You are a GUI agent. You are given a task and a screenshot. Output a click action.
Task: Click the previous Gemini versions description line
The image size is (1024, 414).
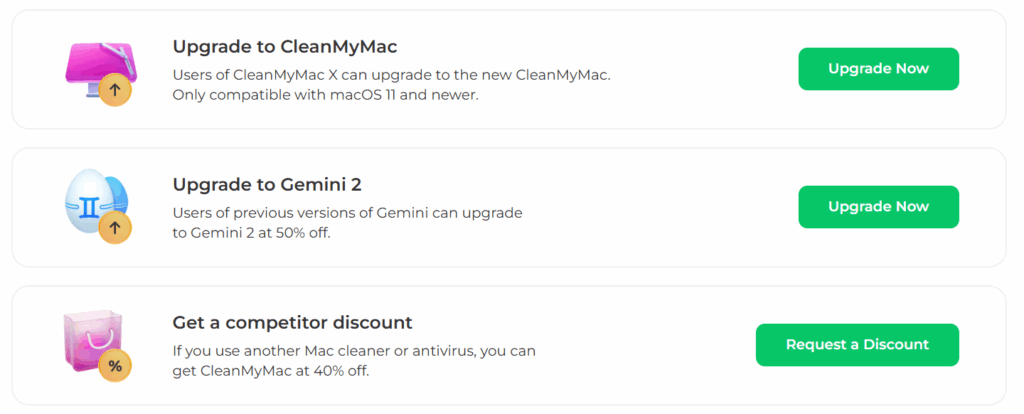tap(347, 213)
